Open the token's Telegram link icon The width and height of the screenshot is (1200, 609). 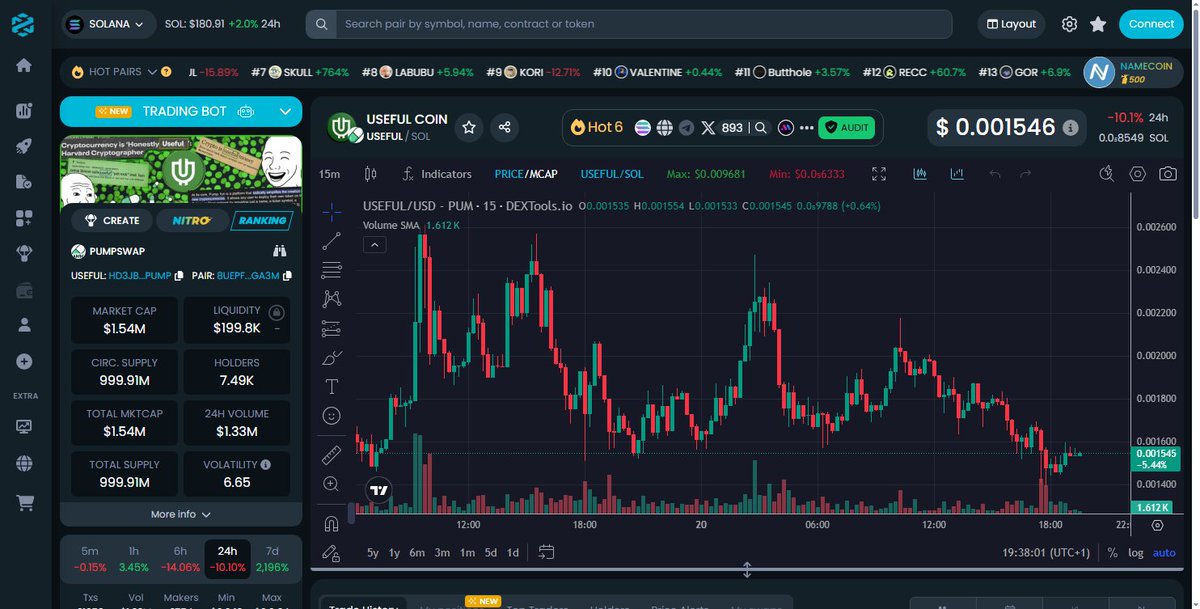click(x=686, y=128)
